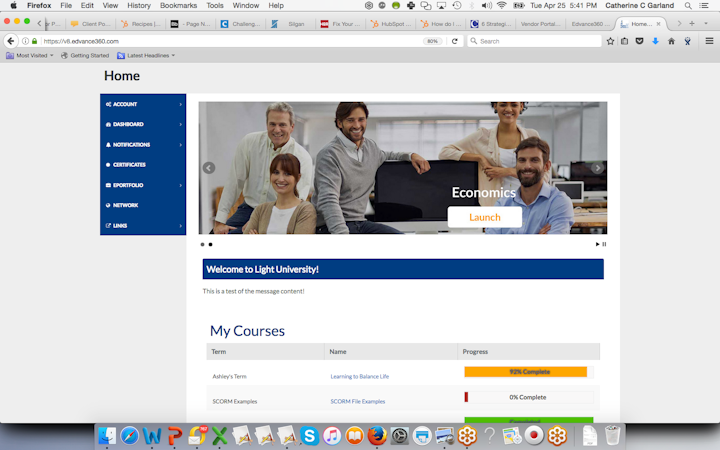Click the 0% Complete progress bar
Image resolution: width=720 pixels, height=450 pixels.
tap(529, 397)
